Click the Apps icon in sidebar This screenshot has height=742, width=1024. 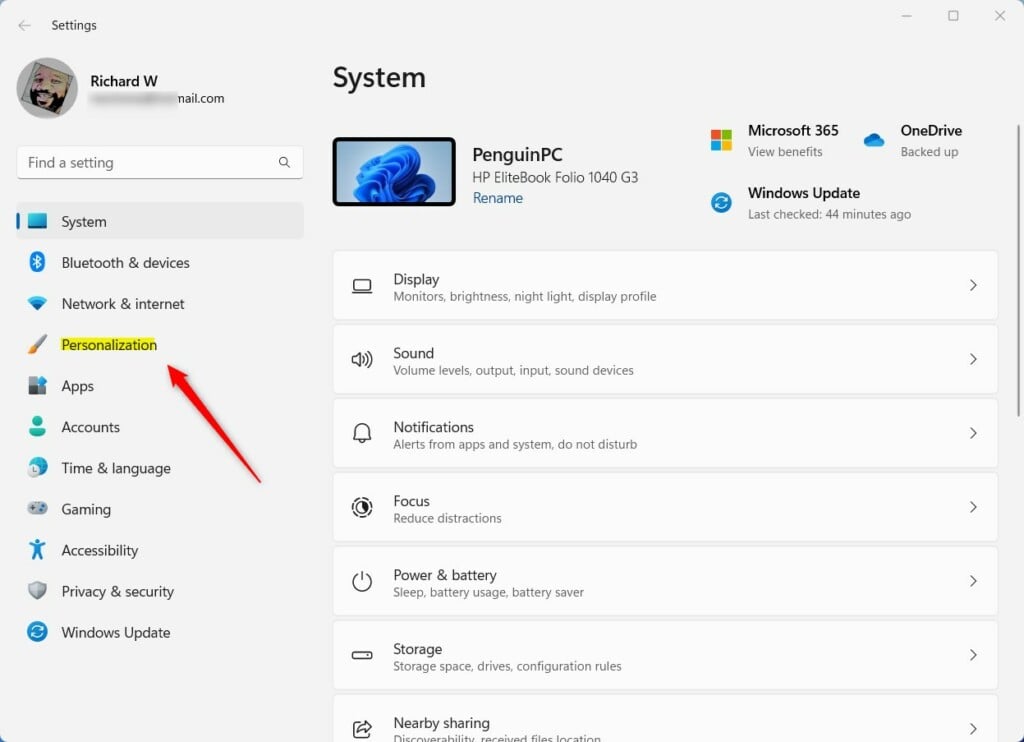tap(37, 385)
